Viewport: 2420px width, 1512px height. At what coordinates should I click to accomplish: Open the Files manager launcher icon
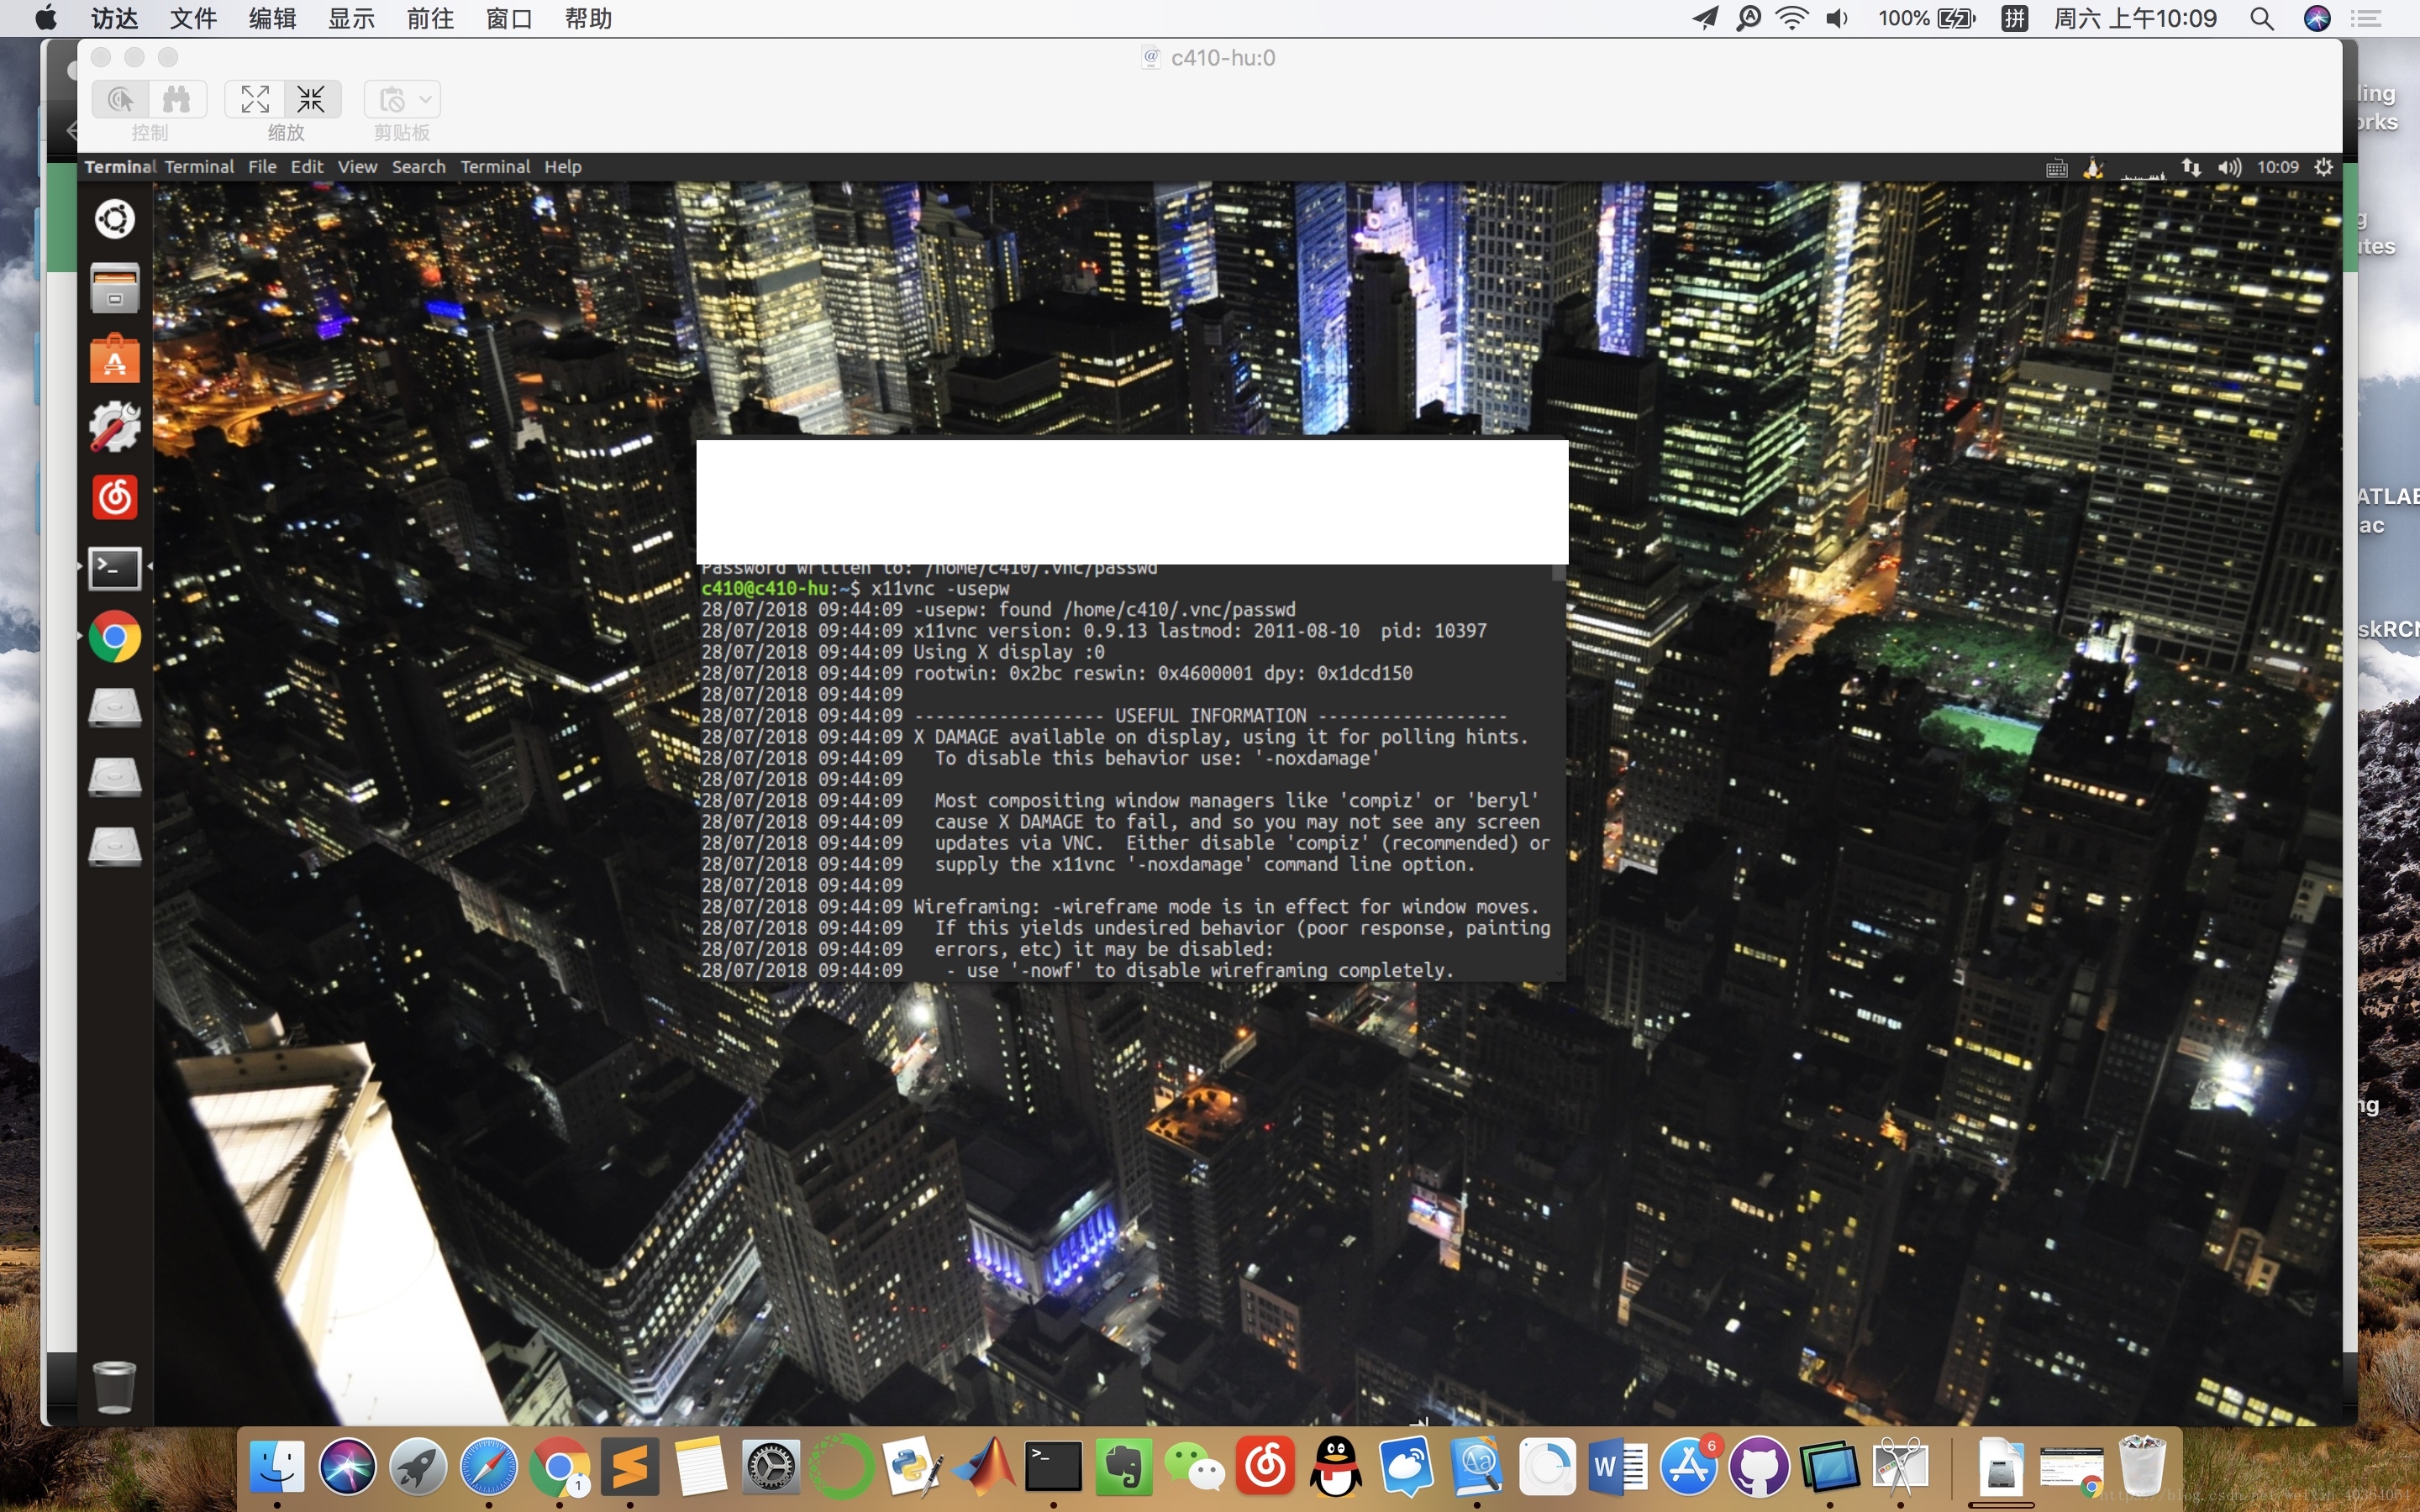pos(115,289)
